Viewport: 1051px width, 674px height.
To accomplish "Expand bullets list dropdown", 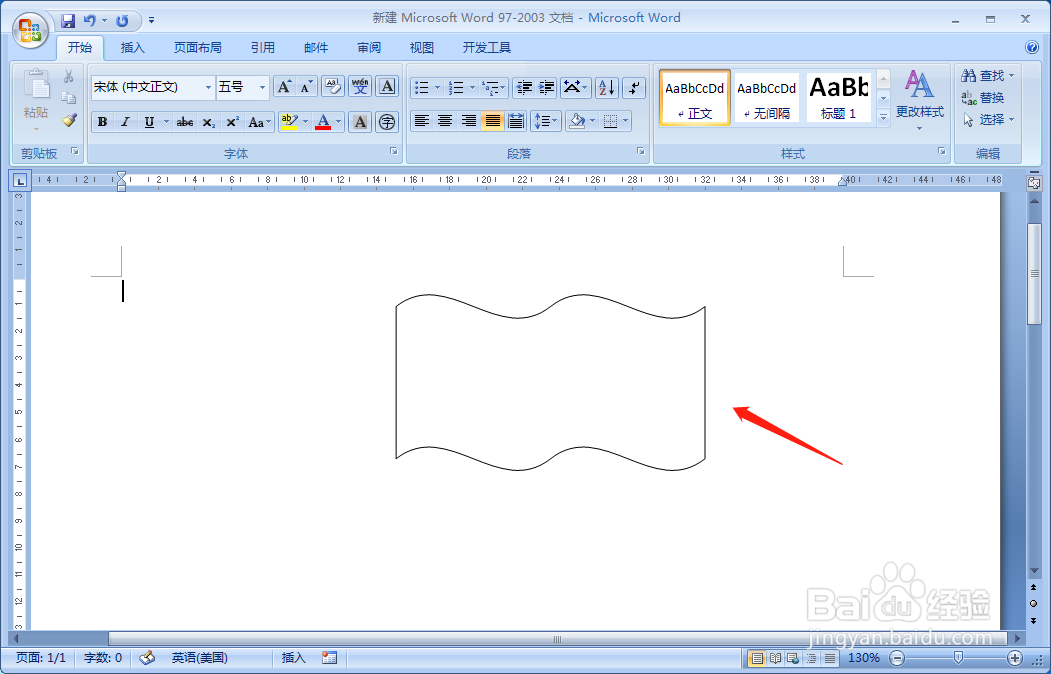I will pyautogui.click(x=438, y=87).
